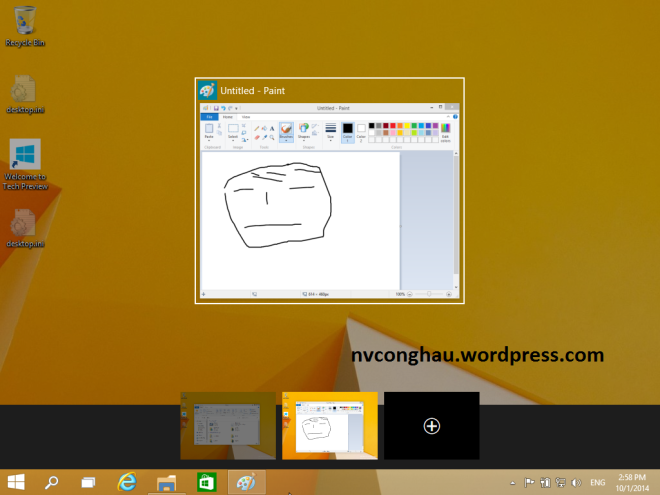Click the 'Untitled - Paint' title text
660x495 pixels.
pos(253,90)
